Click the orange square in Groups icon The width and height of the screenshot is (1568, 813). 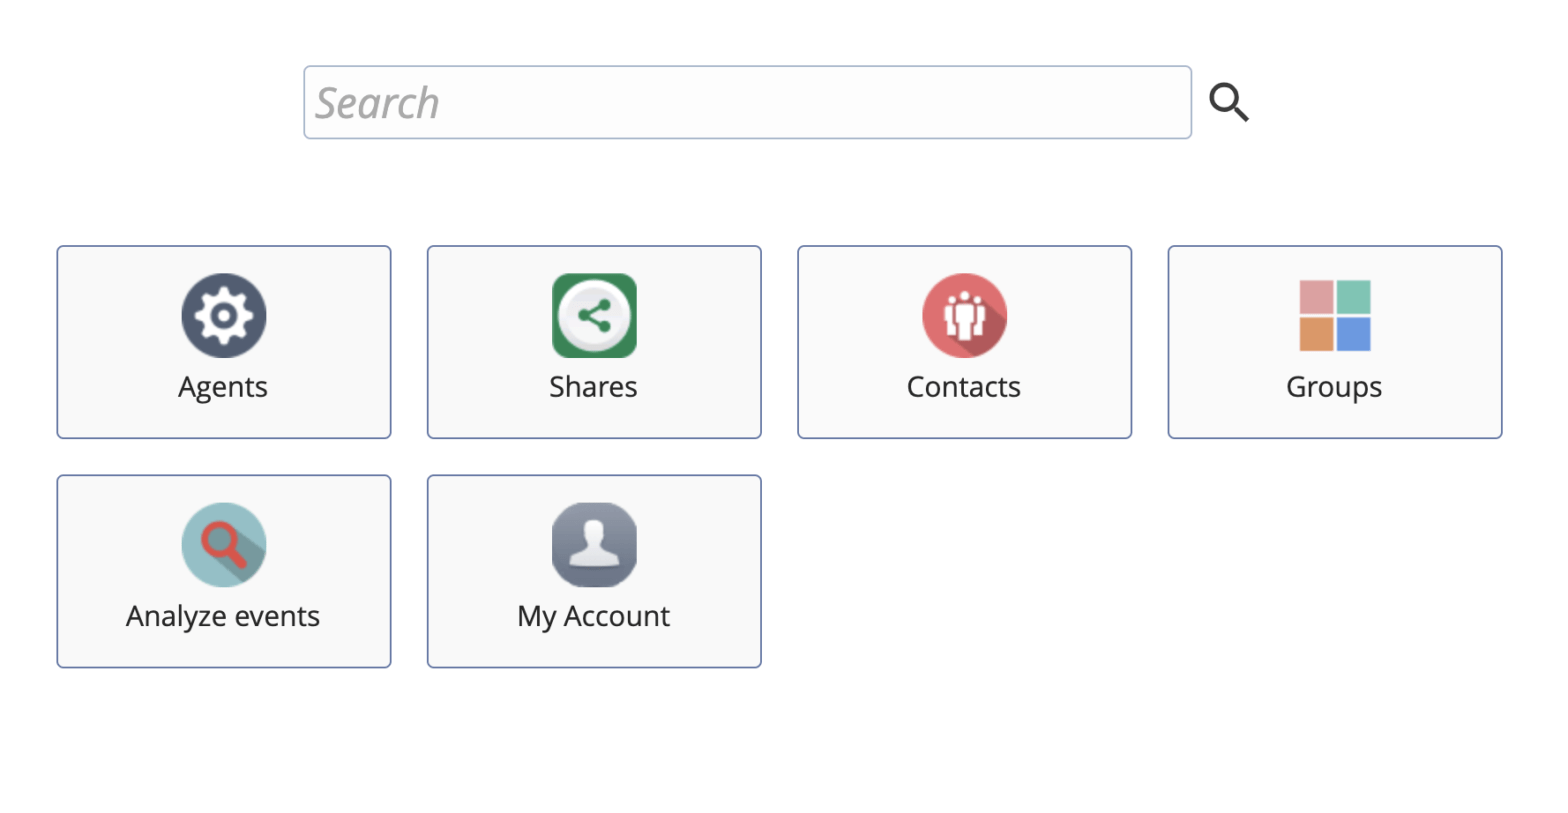(x=1316, y=334)
